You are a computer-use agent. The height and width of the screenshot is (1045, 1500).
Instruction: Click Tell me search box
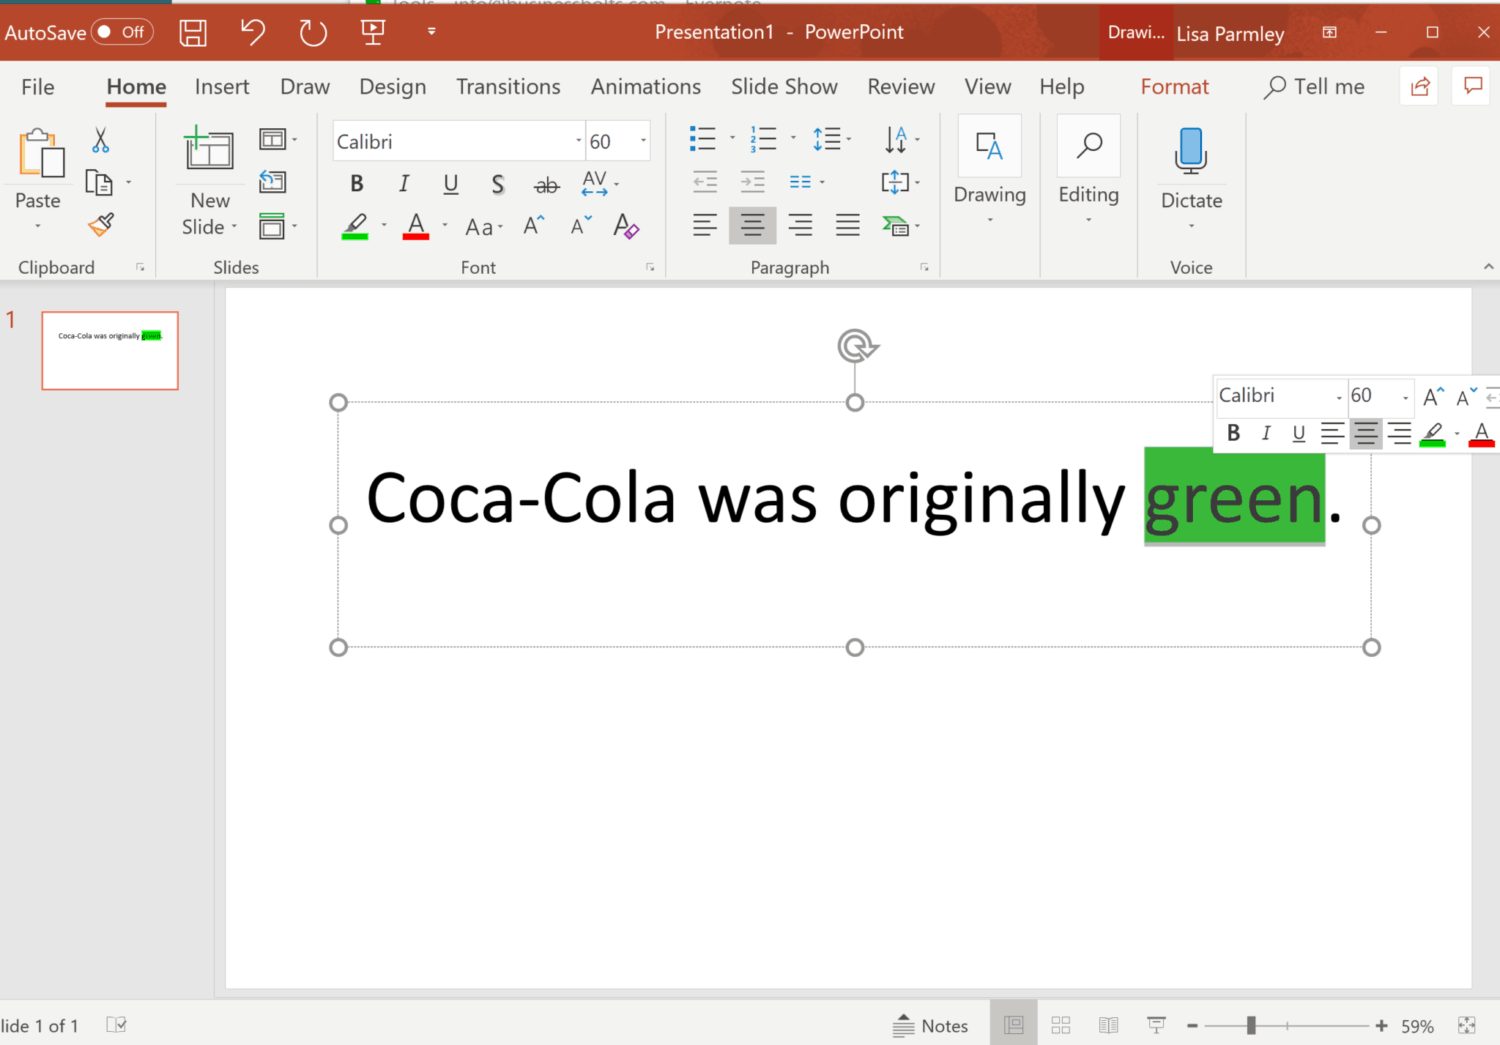[x=1314, y=87]
